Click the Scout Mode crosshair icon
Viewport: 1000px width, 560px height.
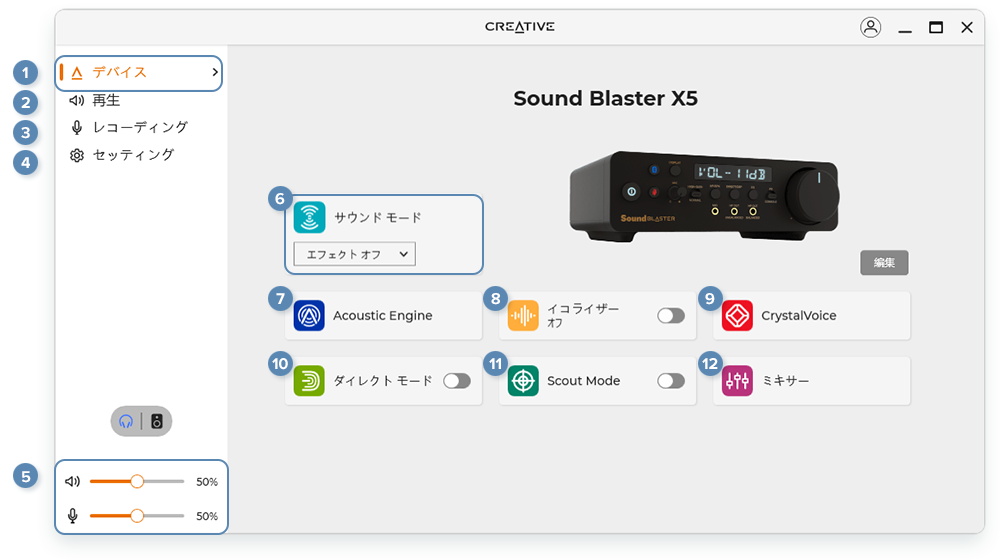coord(523,381)
